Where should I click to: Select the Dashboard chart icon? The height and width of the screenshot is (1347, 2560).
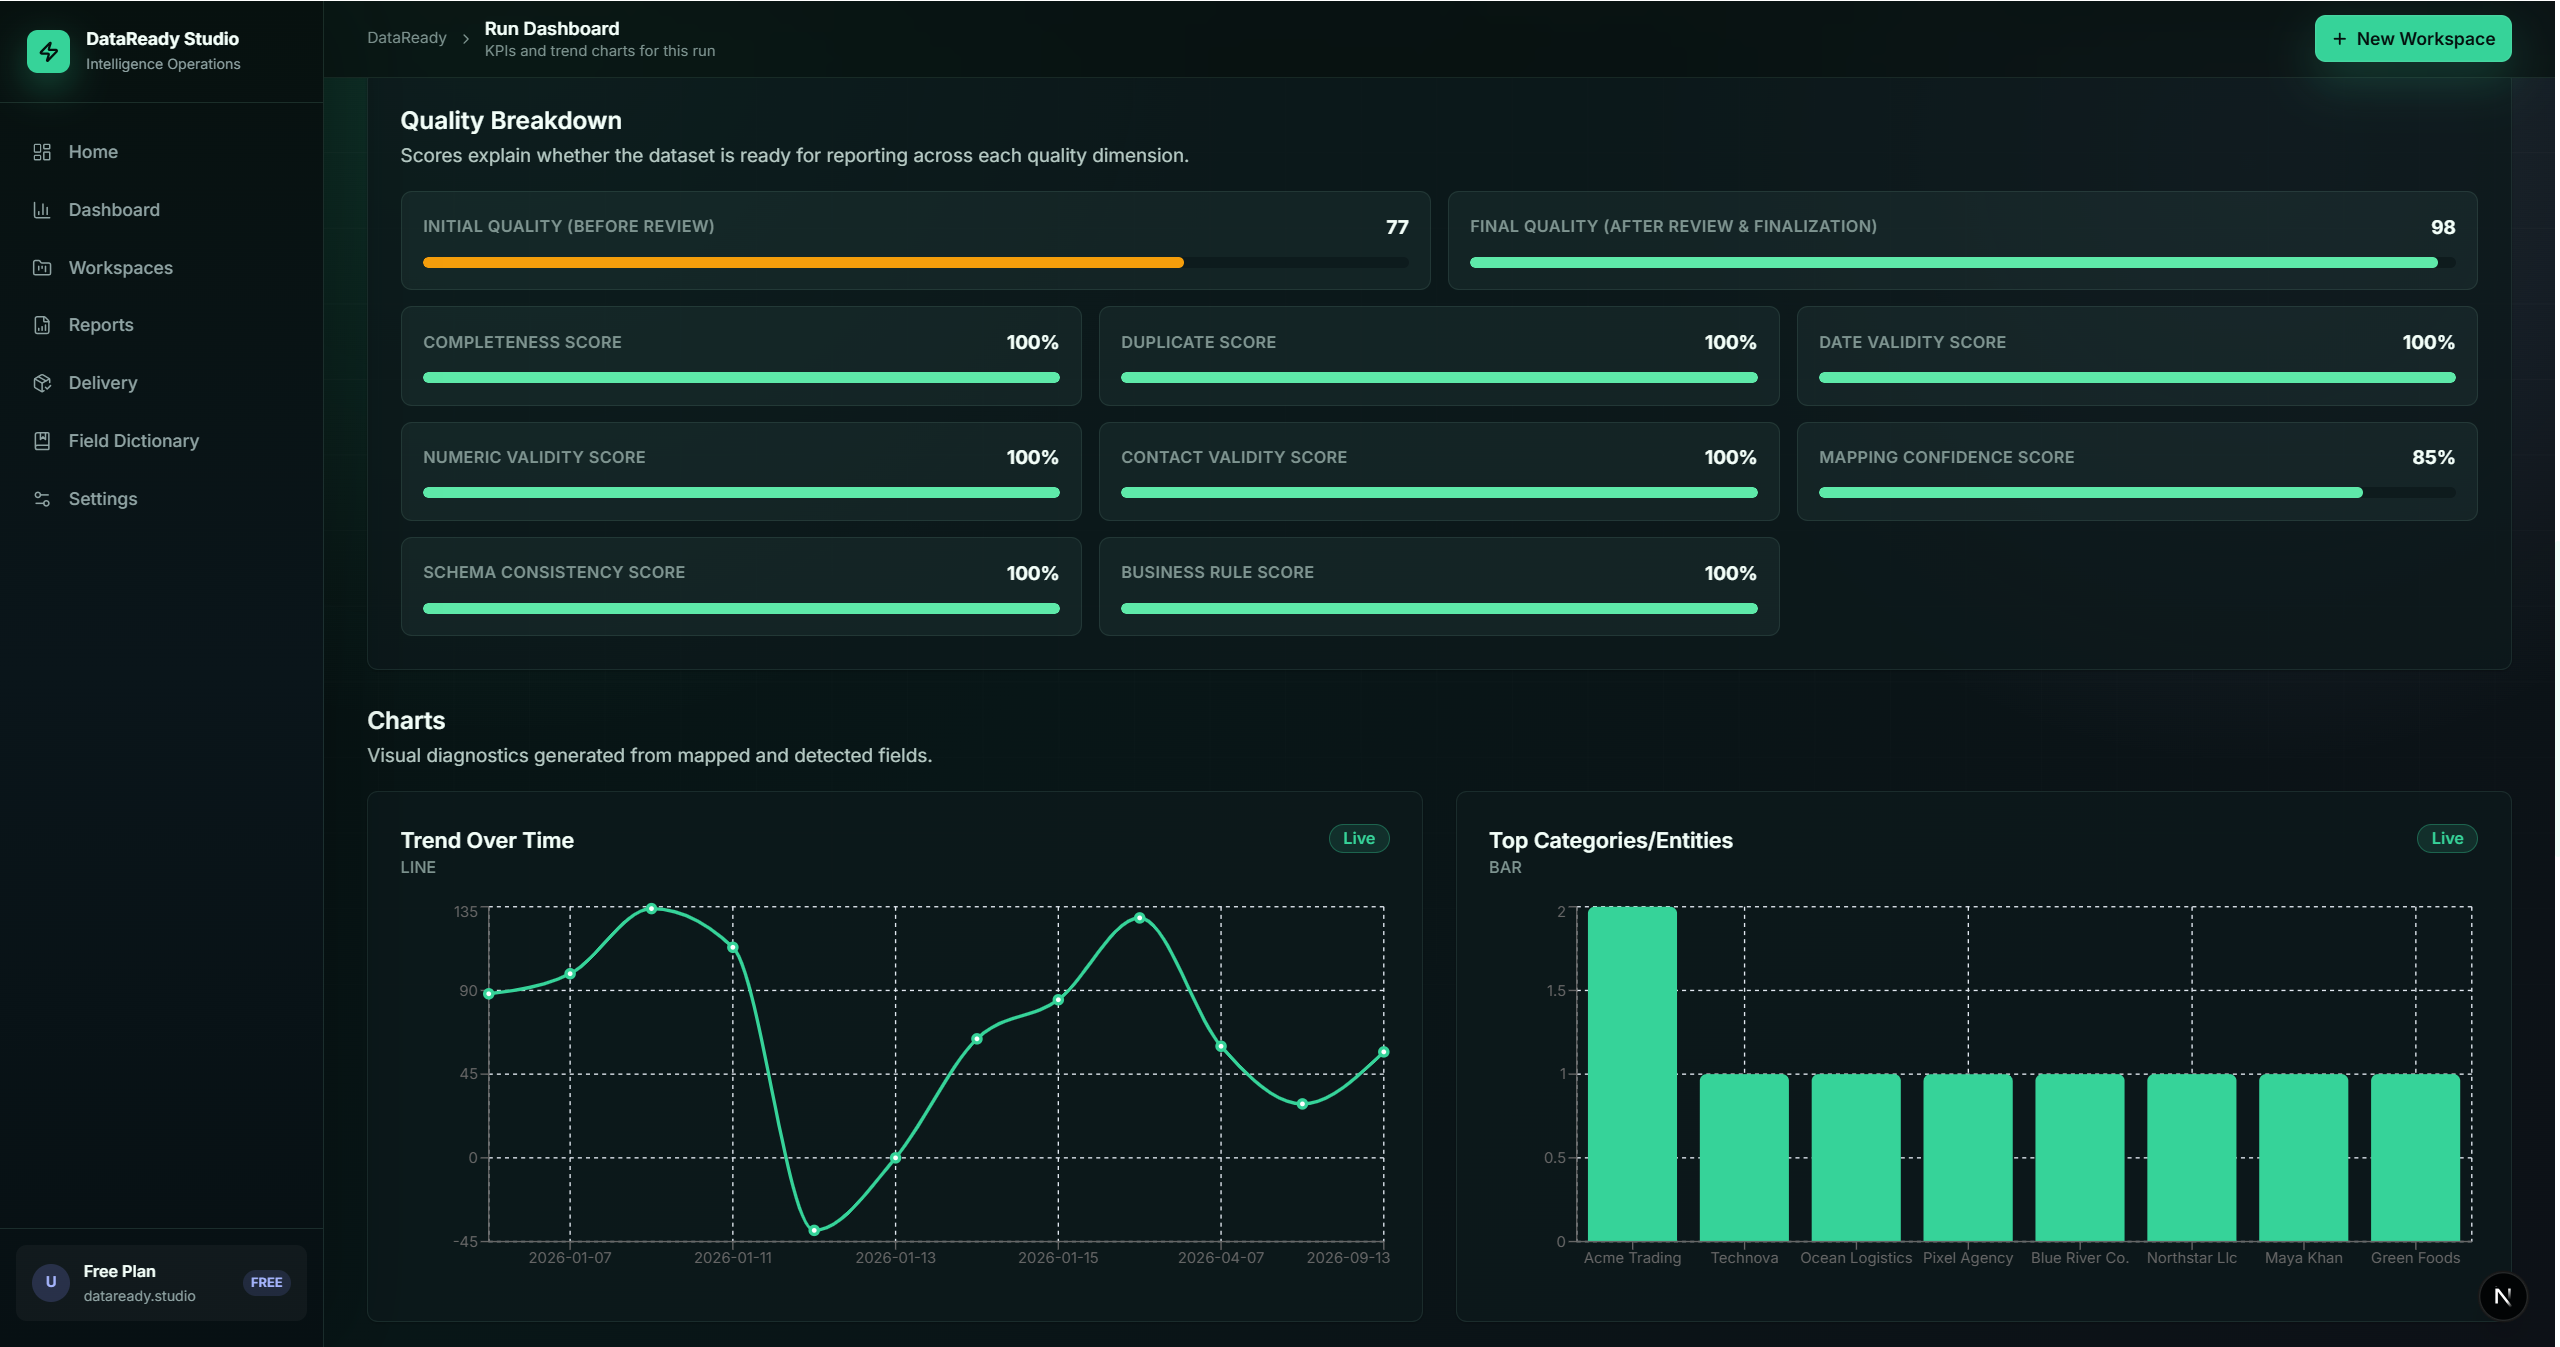pyautogui.click(x=42, y=210)
